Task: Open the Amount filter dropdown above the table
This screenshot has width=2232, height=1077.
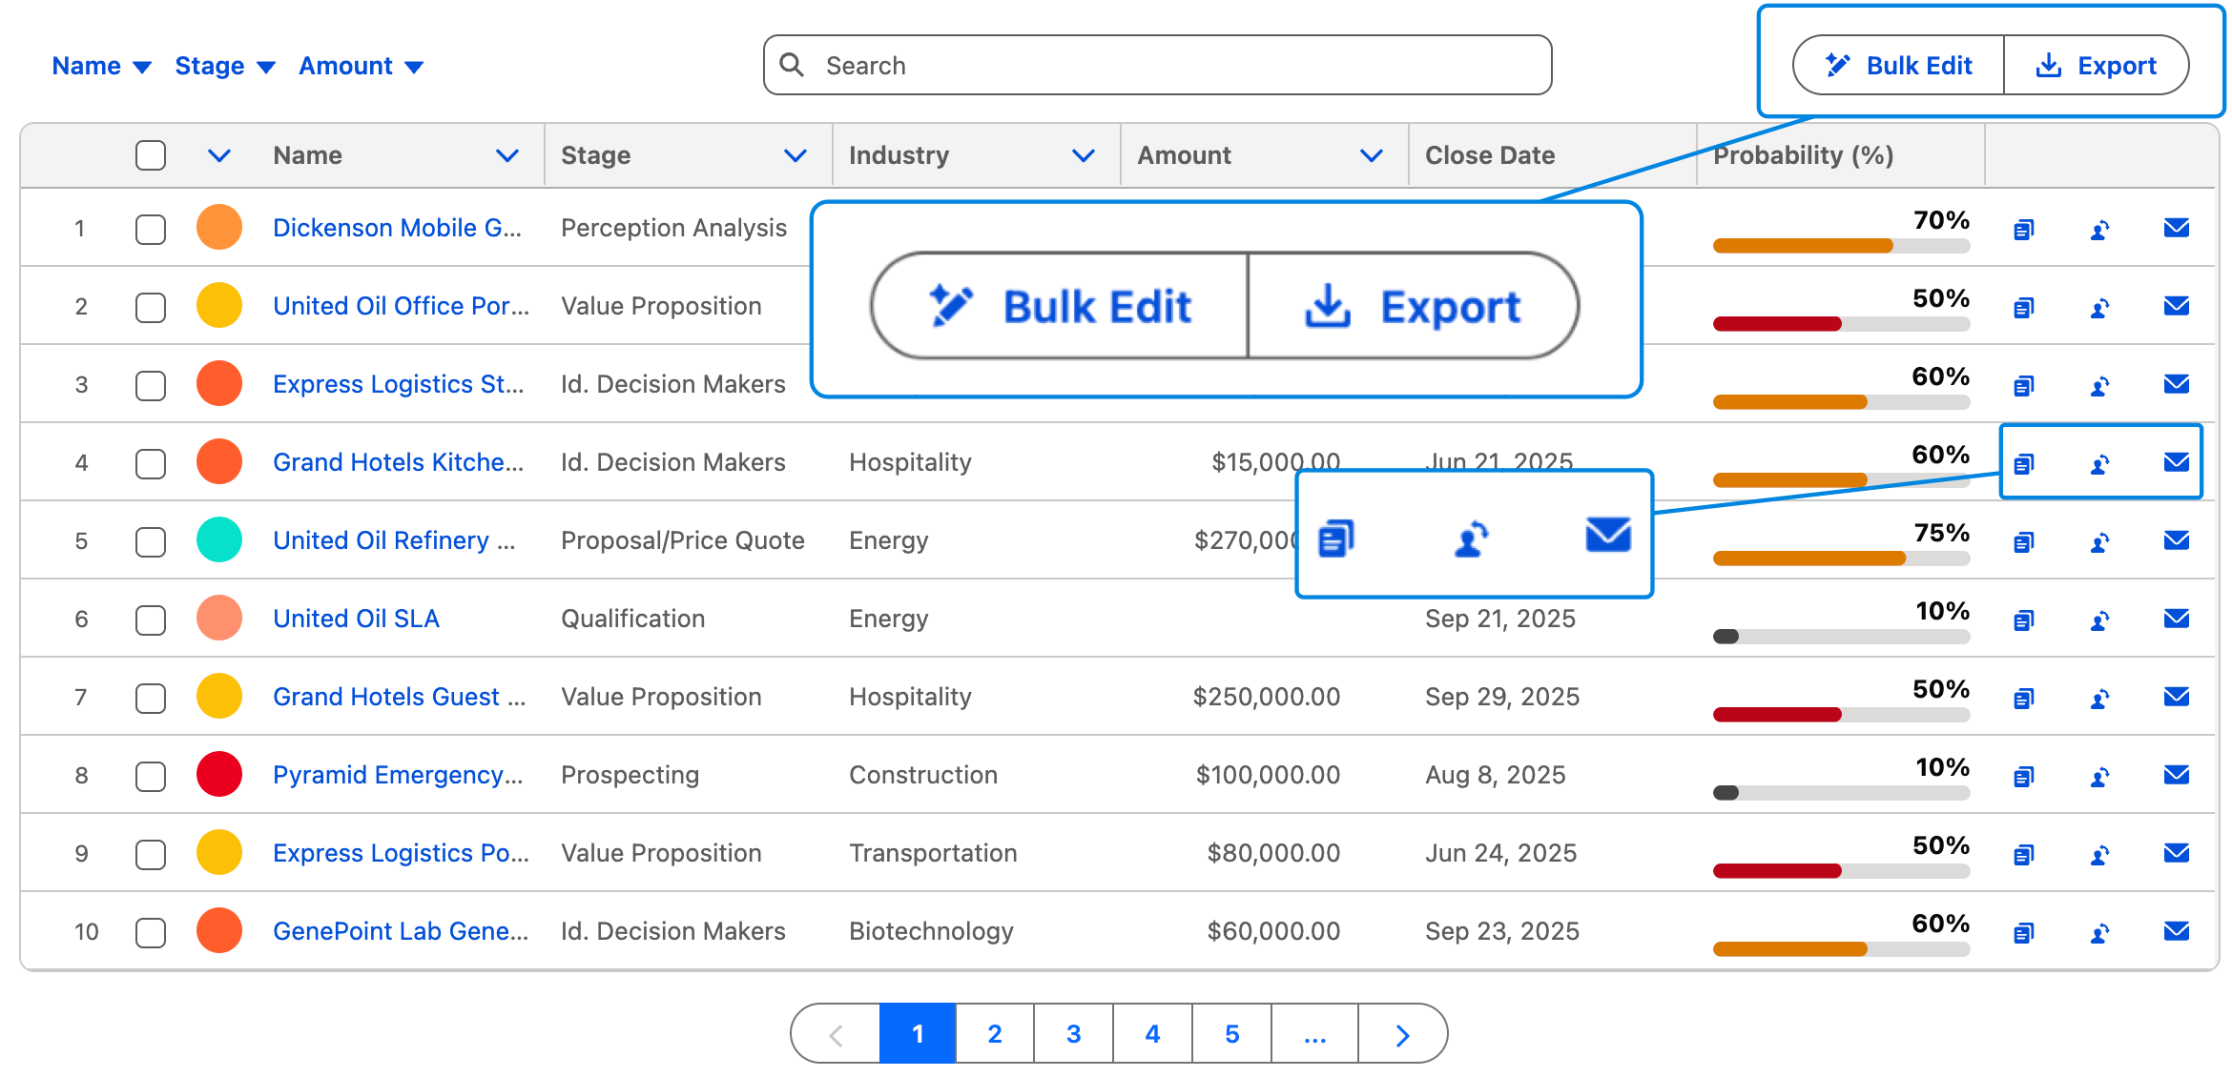Action: [361, 66]
